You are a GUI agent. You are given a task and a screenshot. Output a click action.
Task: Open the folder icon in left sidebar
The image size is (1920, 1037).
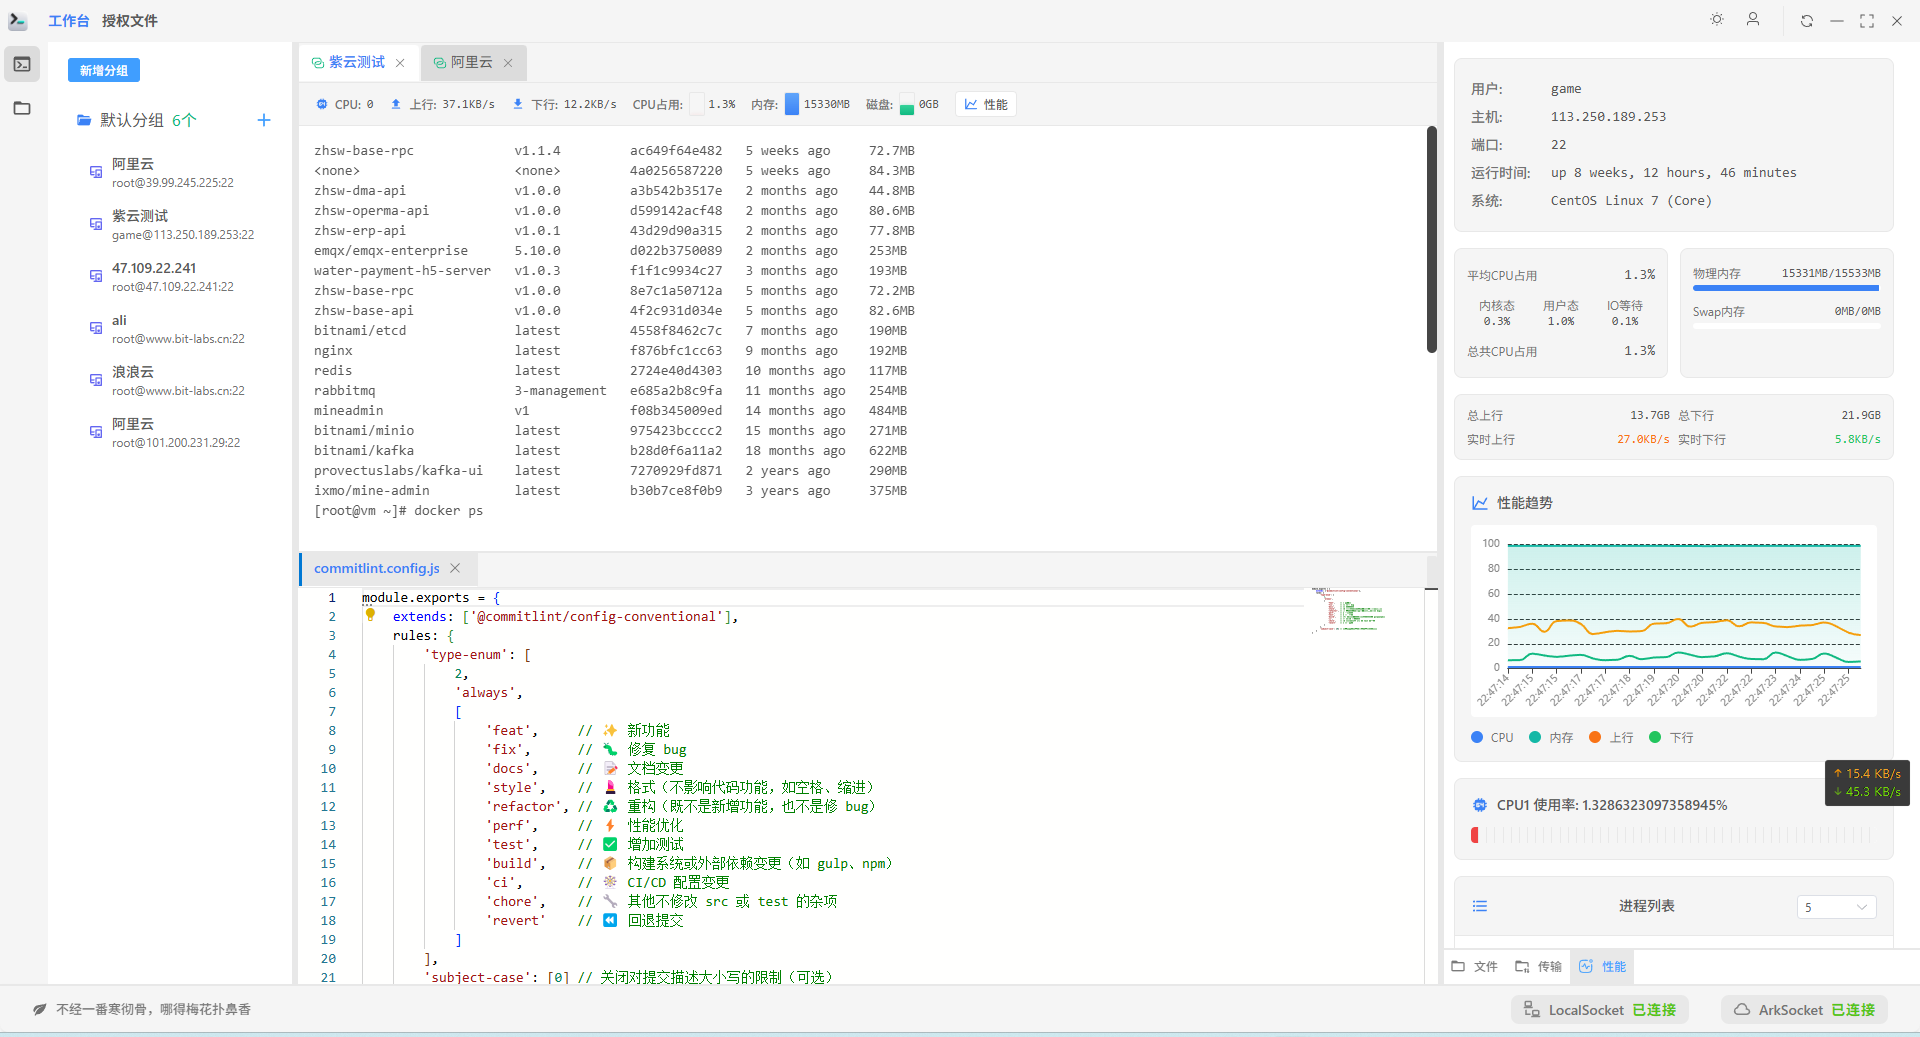[x=22, y=108]
